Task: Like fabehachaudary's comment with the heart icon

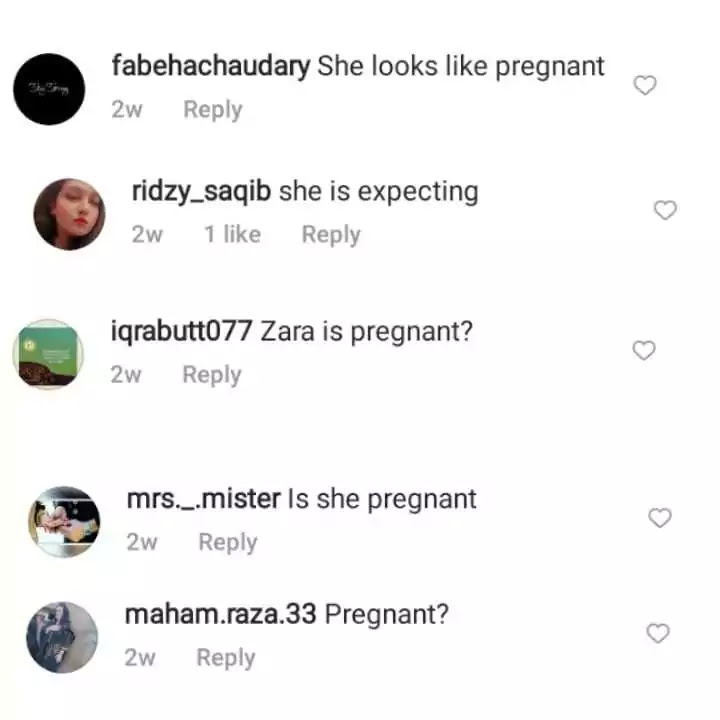Action: [x=645, y=85]
